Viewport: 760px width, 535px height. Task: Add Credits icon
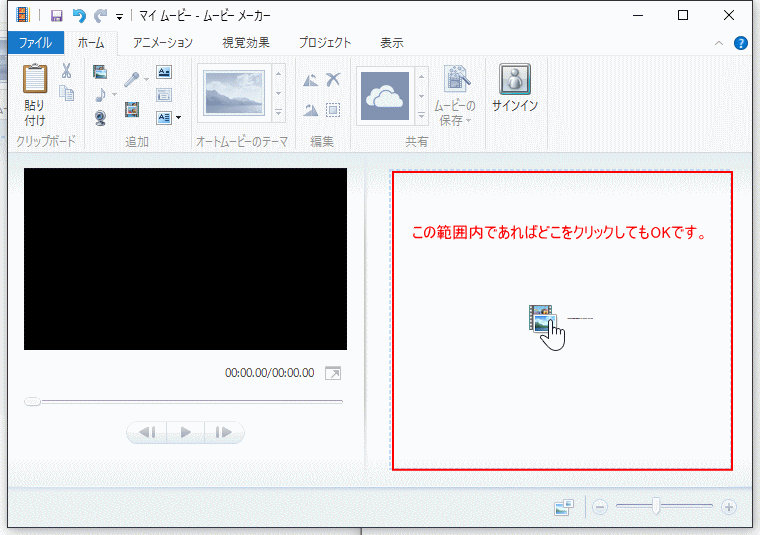[164, 117]
